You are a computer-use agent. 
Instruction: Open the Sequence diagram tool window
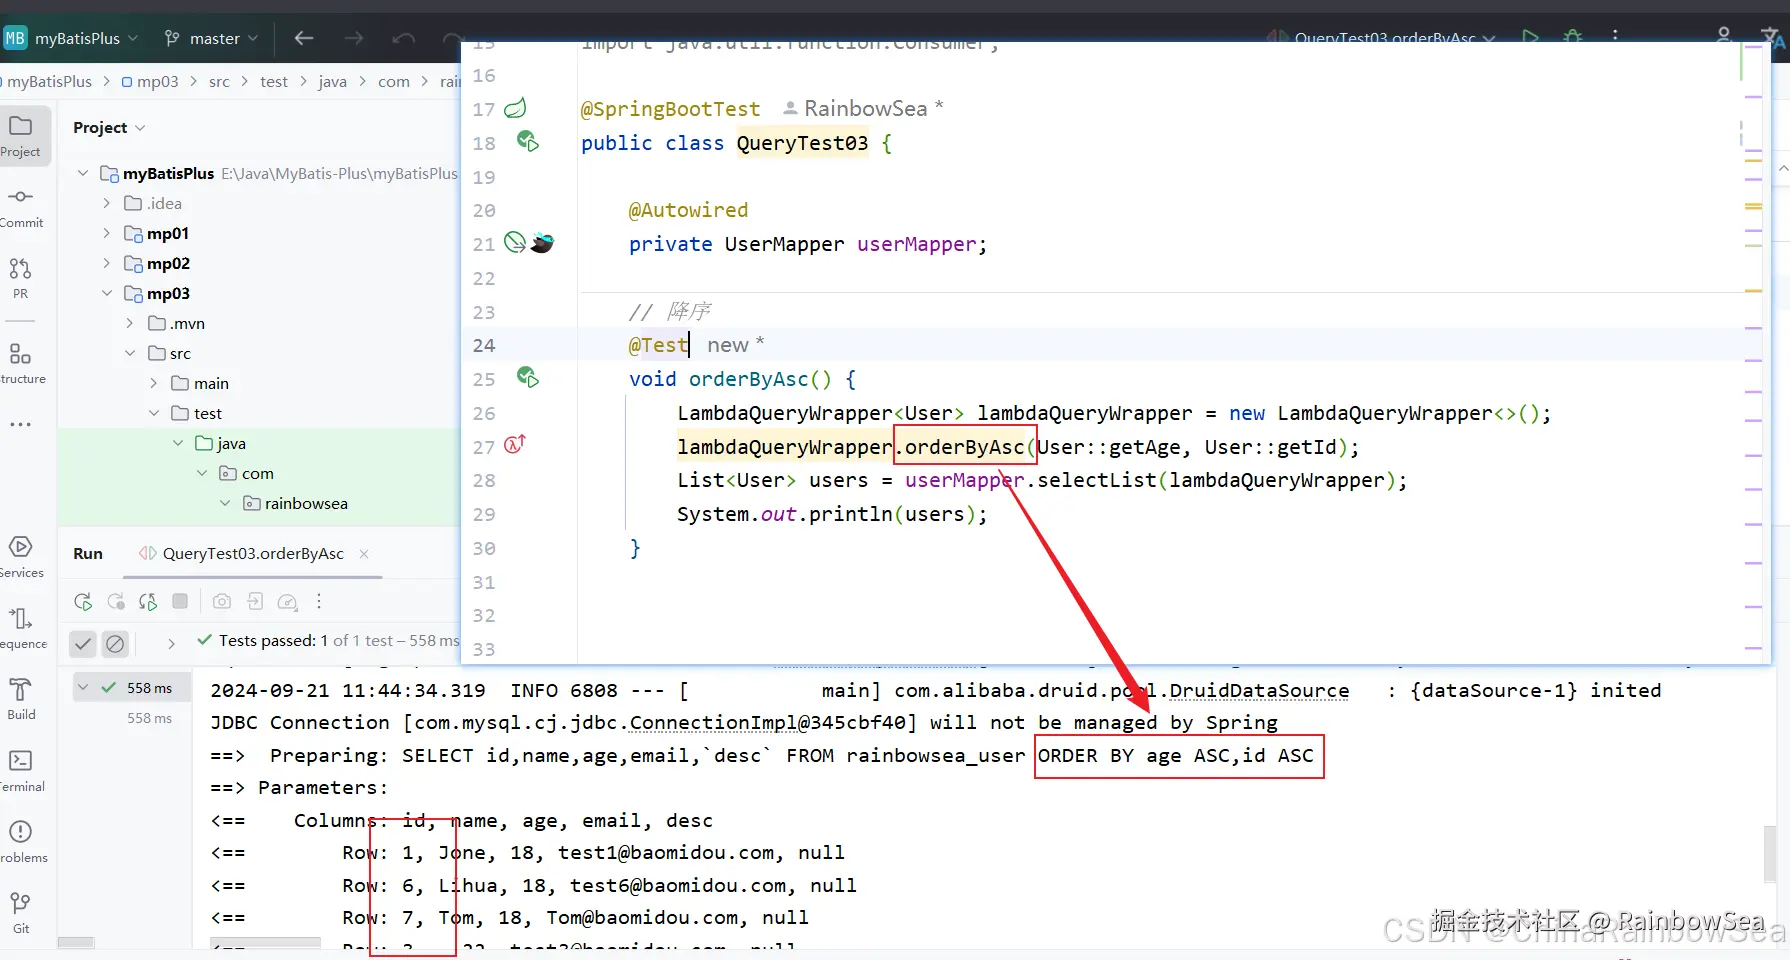coord(21,628)
